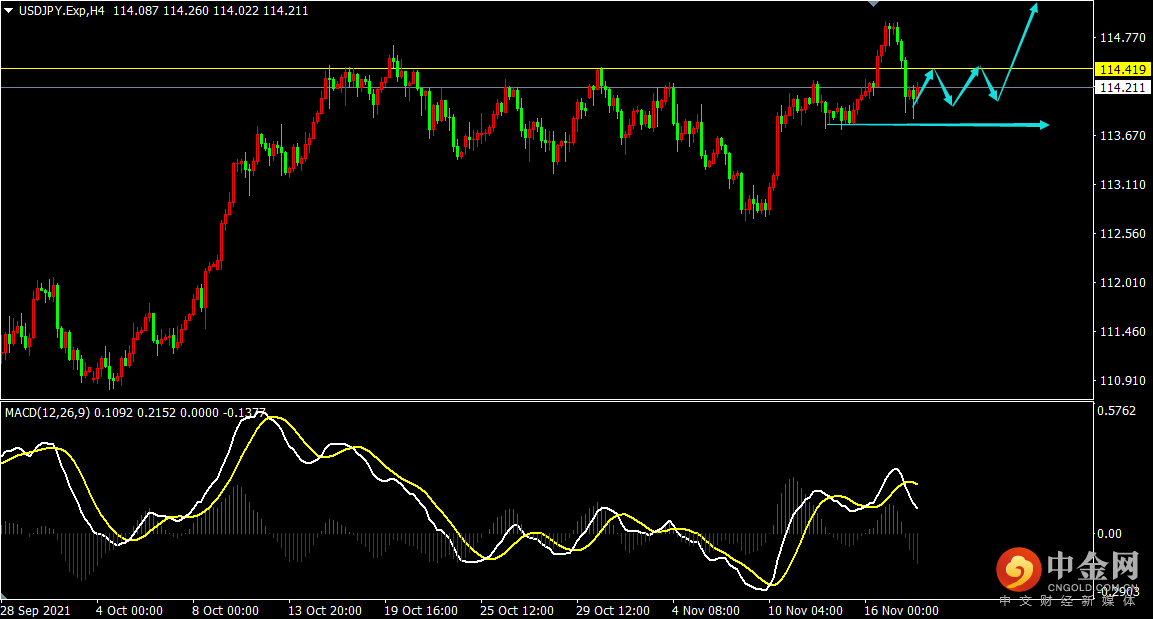Click the 10 Nov 04:00 time label
The image size is (1153, 619).
coord(805,611)
